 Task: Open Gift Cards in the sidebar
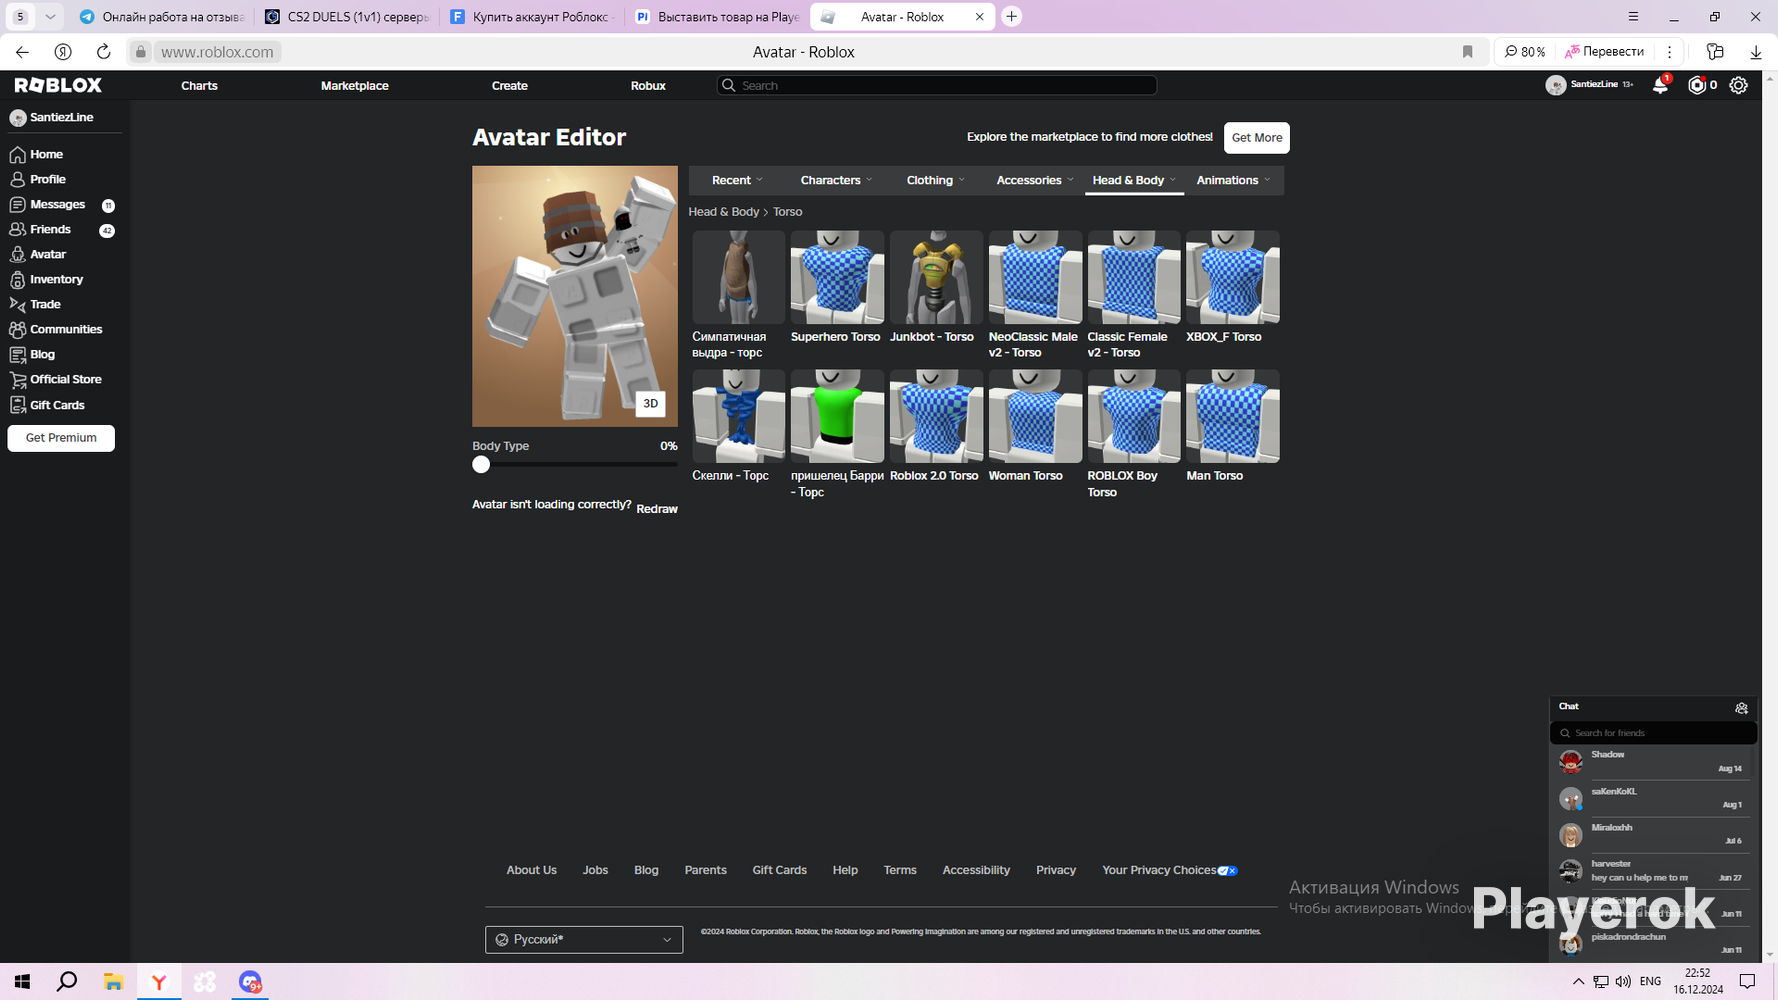pyautogui.click(x=57, y=405)
